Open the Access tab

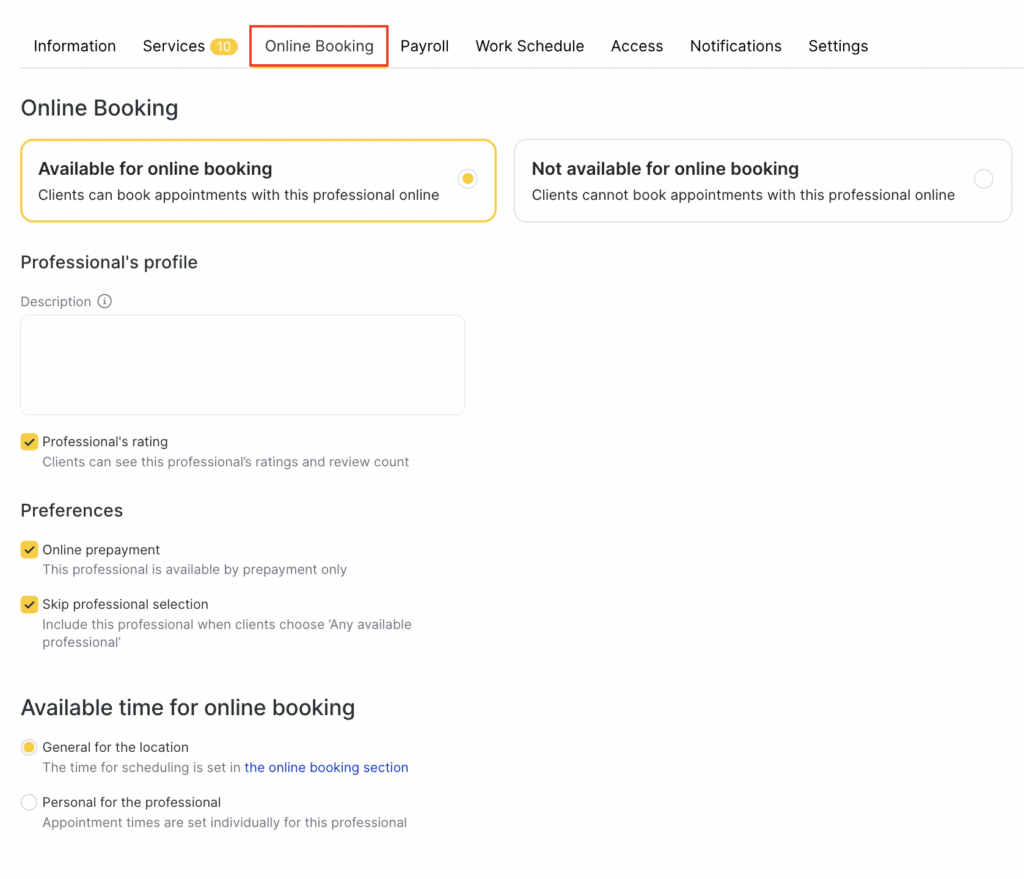tap(637, 46)
